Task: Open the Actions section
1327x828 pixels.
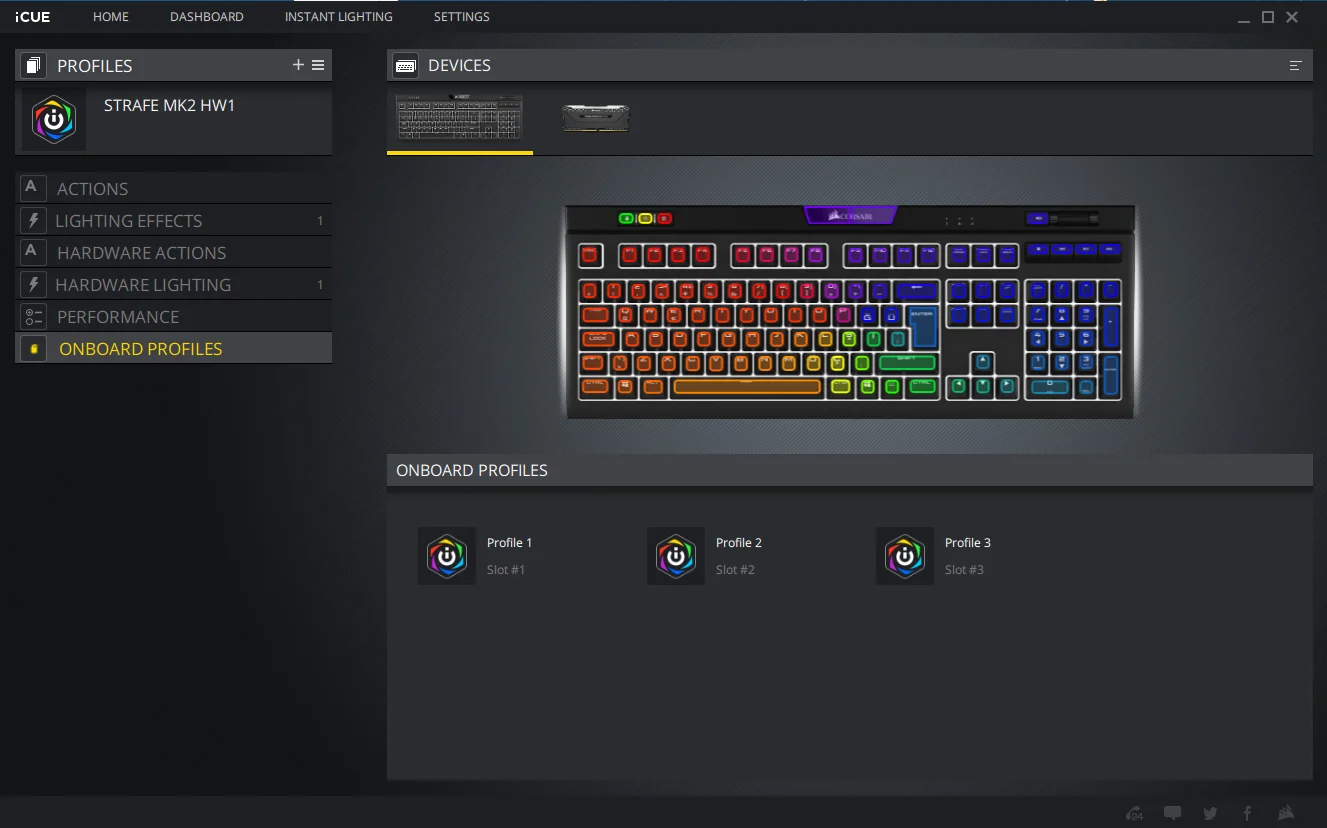Action: point(174,188)
